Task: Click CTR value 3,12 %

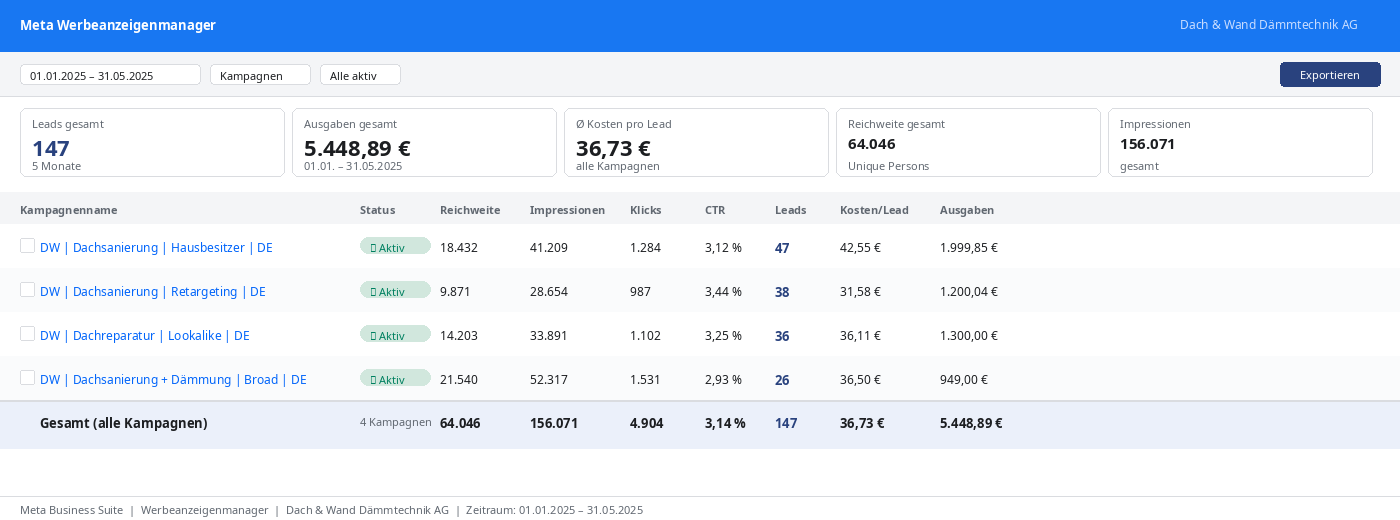Action: click(x=723, y=248)
